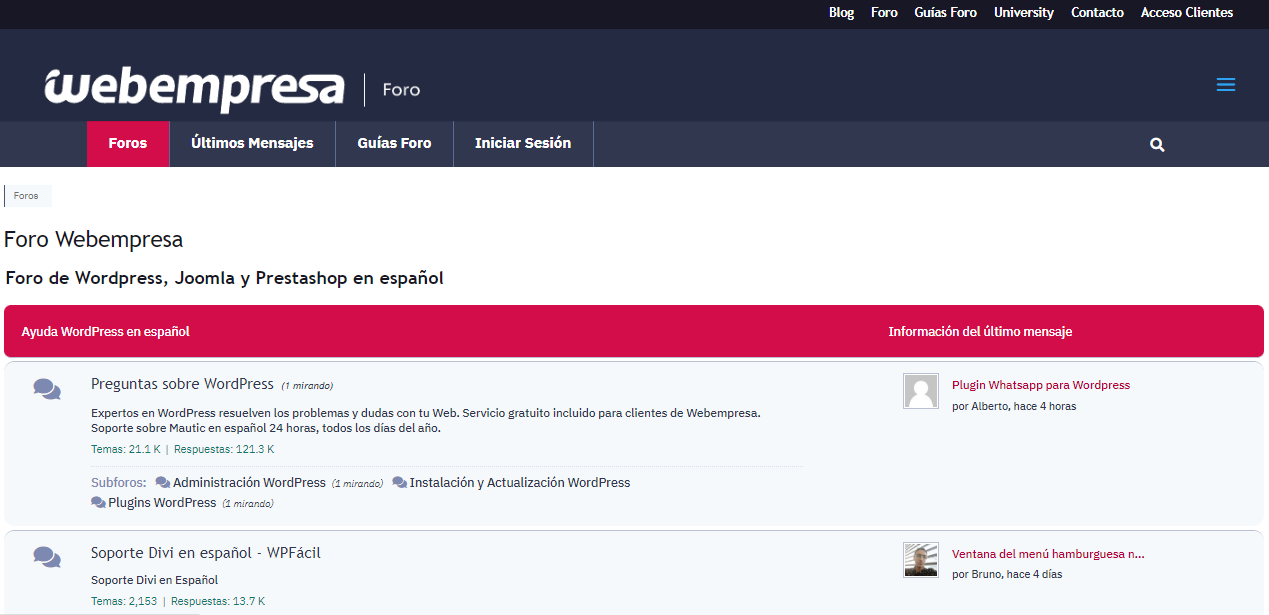1269x615 pixels.
Task: Click forum bubble icon for Soporte Divi
Action: click(47, 557)
